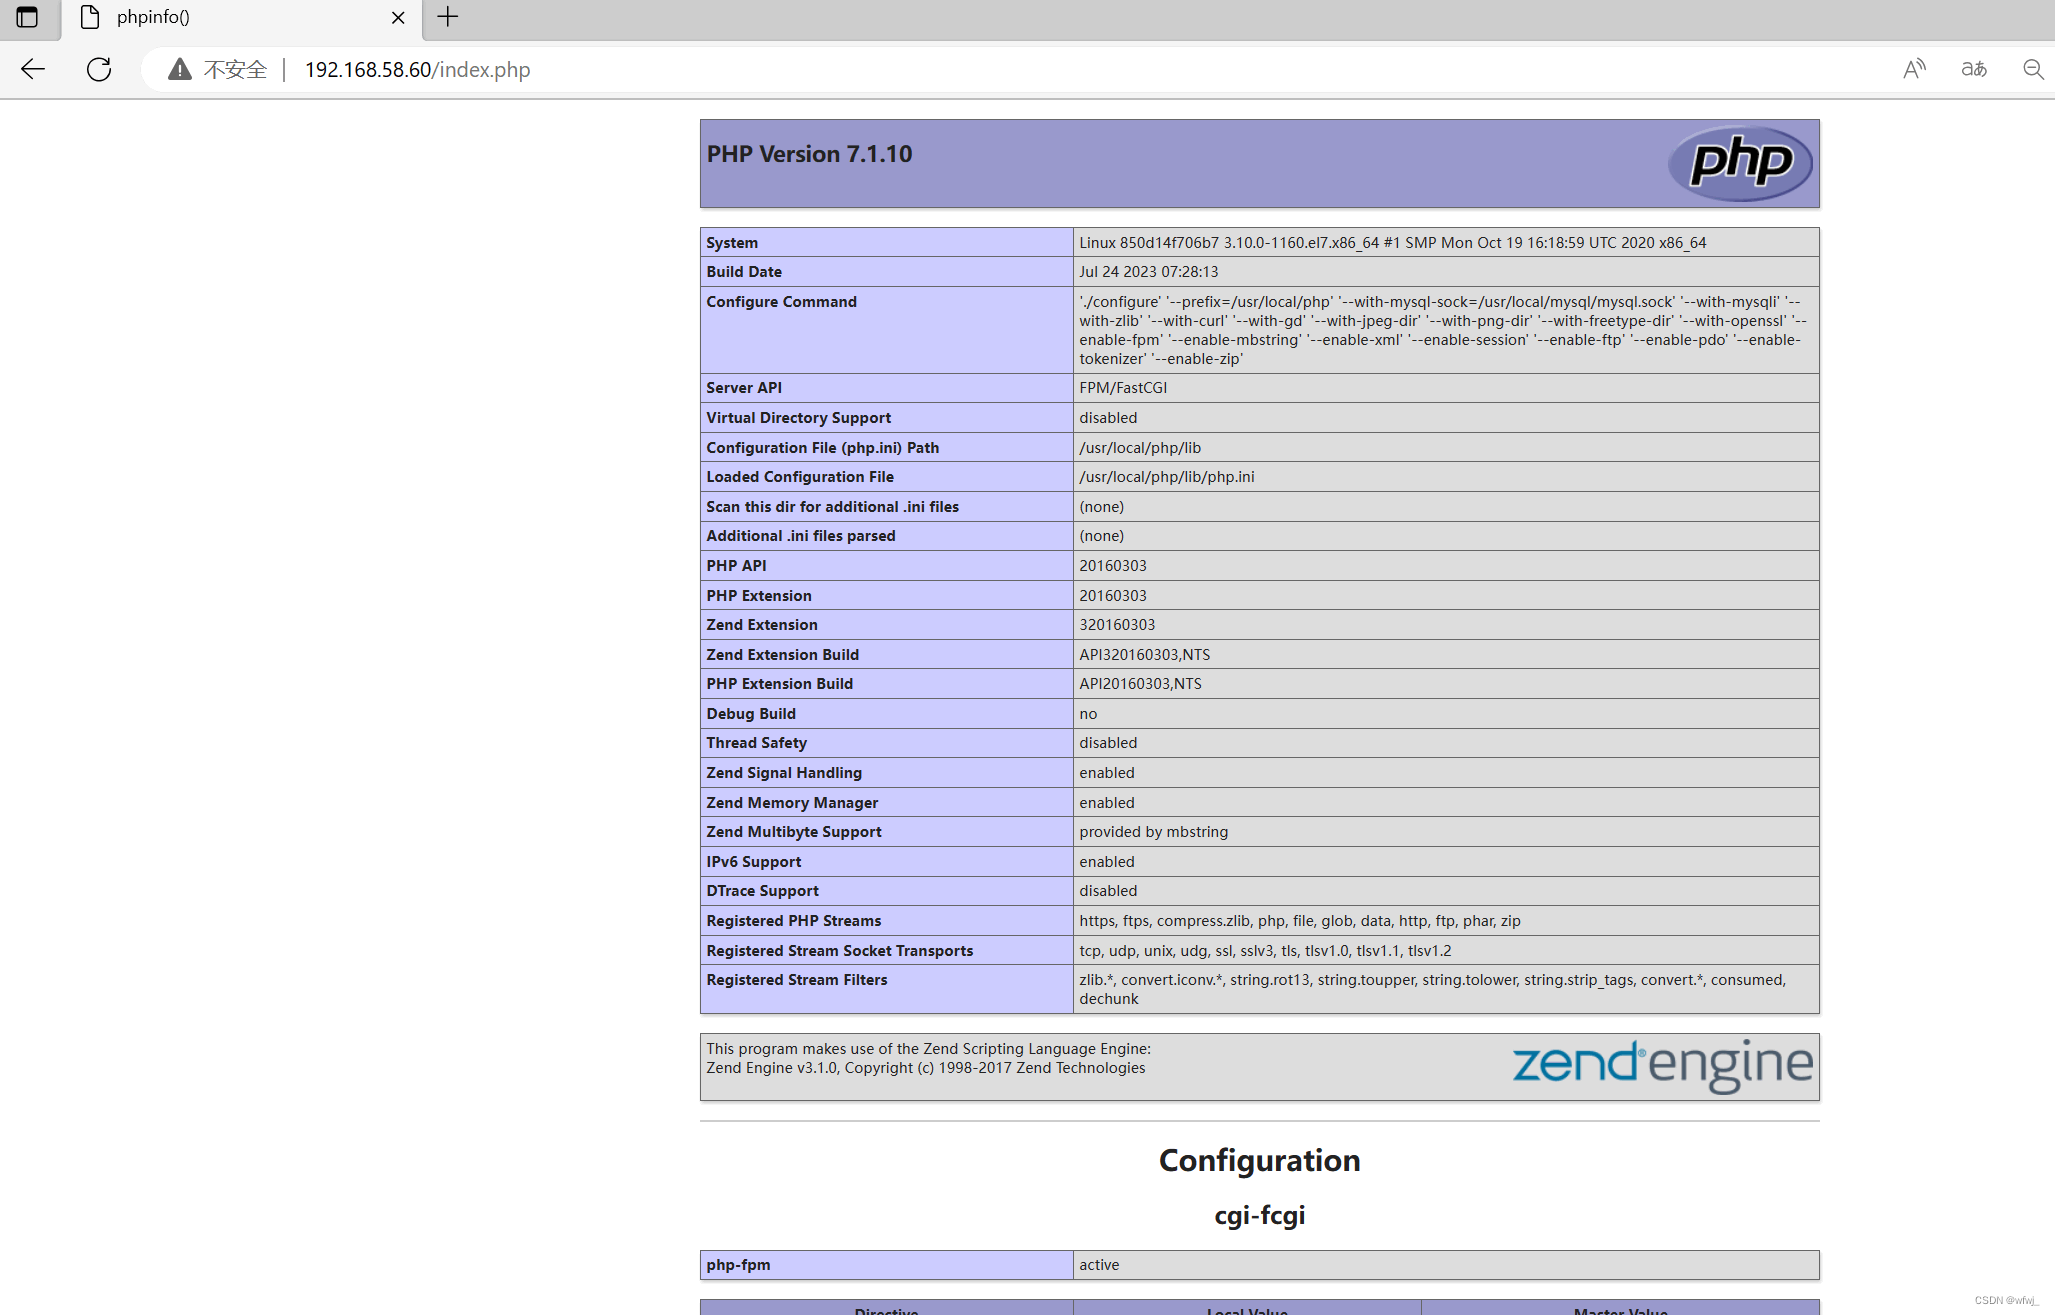
Task: Click the address bar URL 192.168.58.60/index.php
Action: pos(417,69)
